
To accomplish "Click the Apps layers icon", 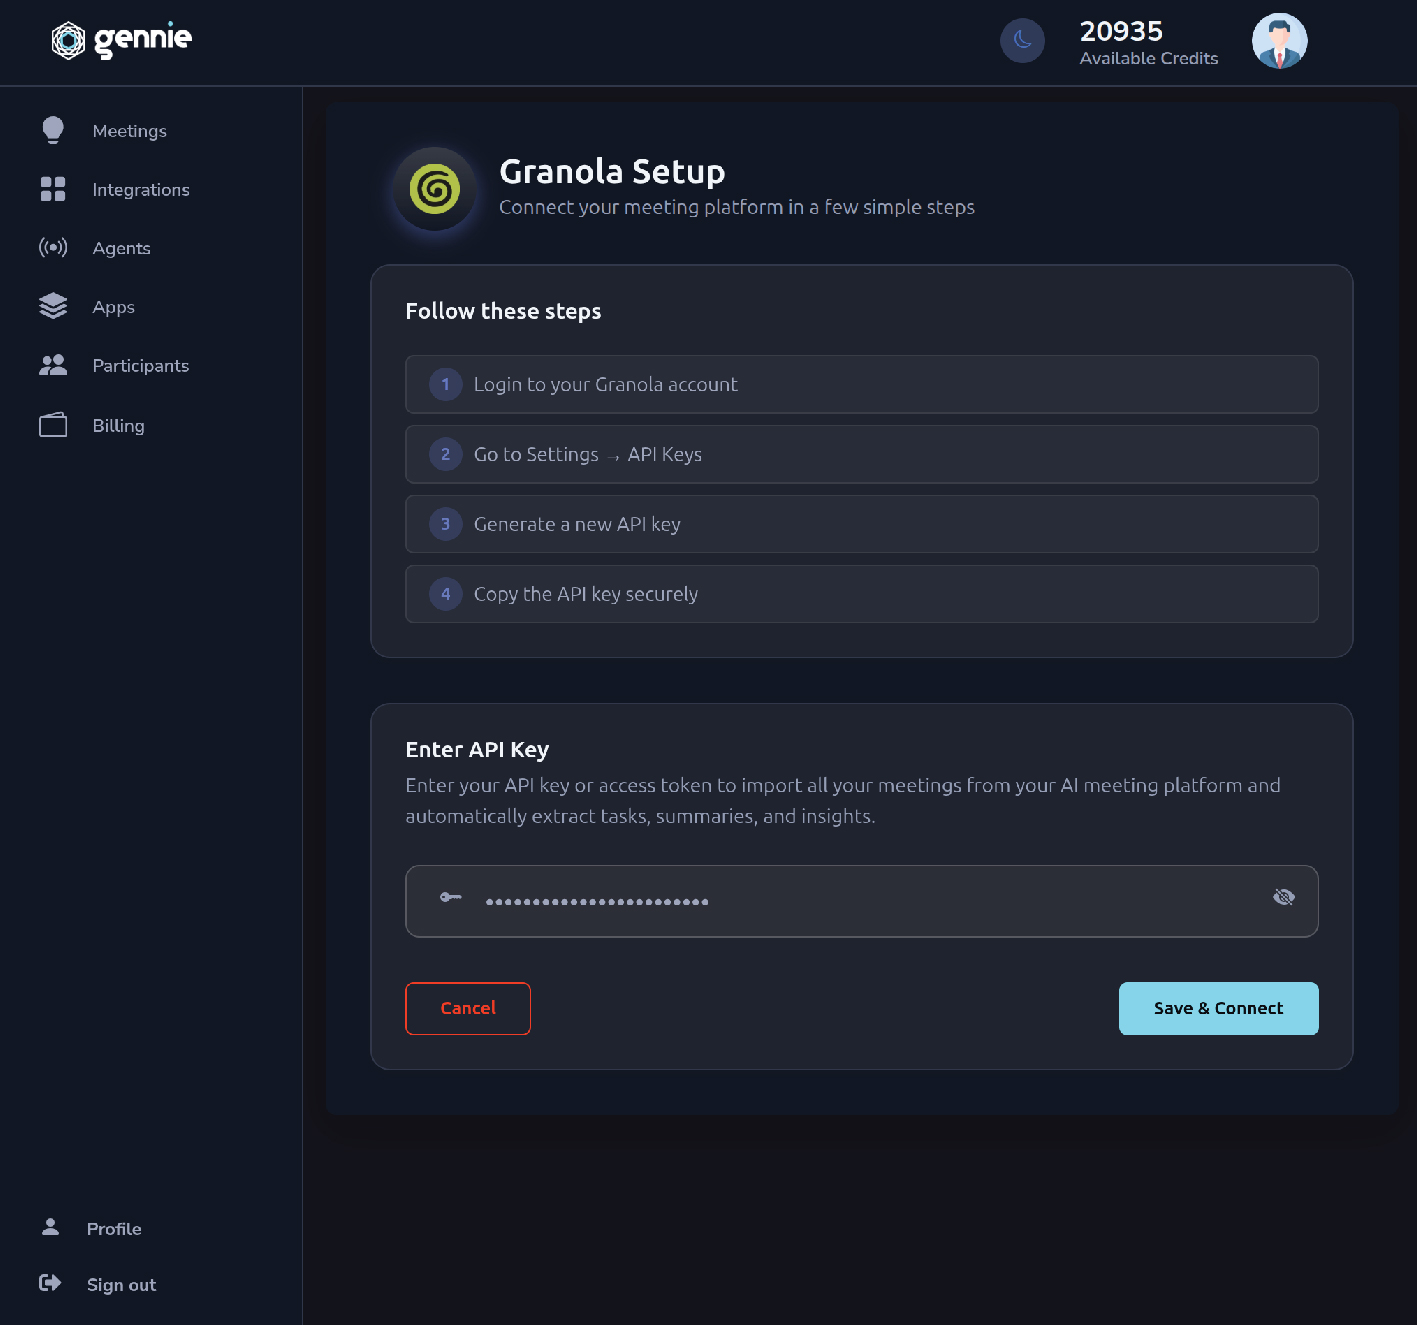I will [x=53, y=306].
